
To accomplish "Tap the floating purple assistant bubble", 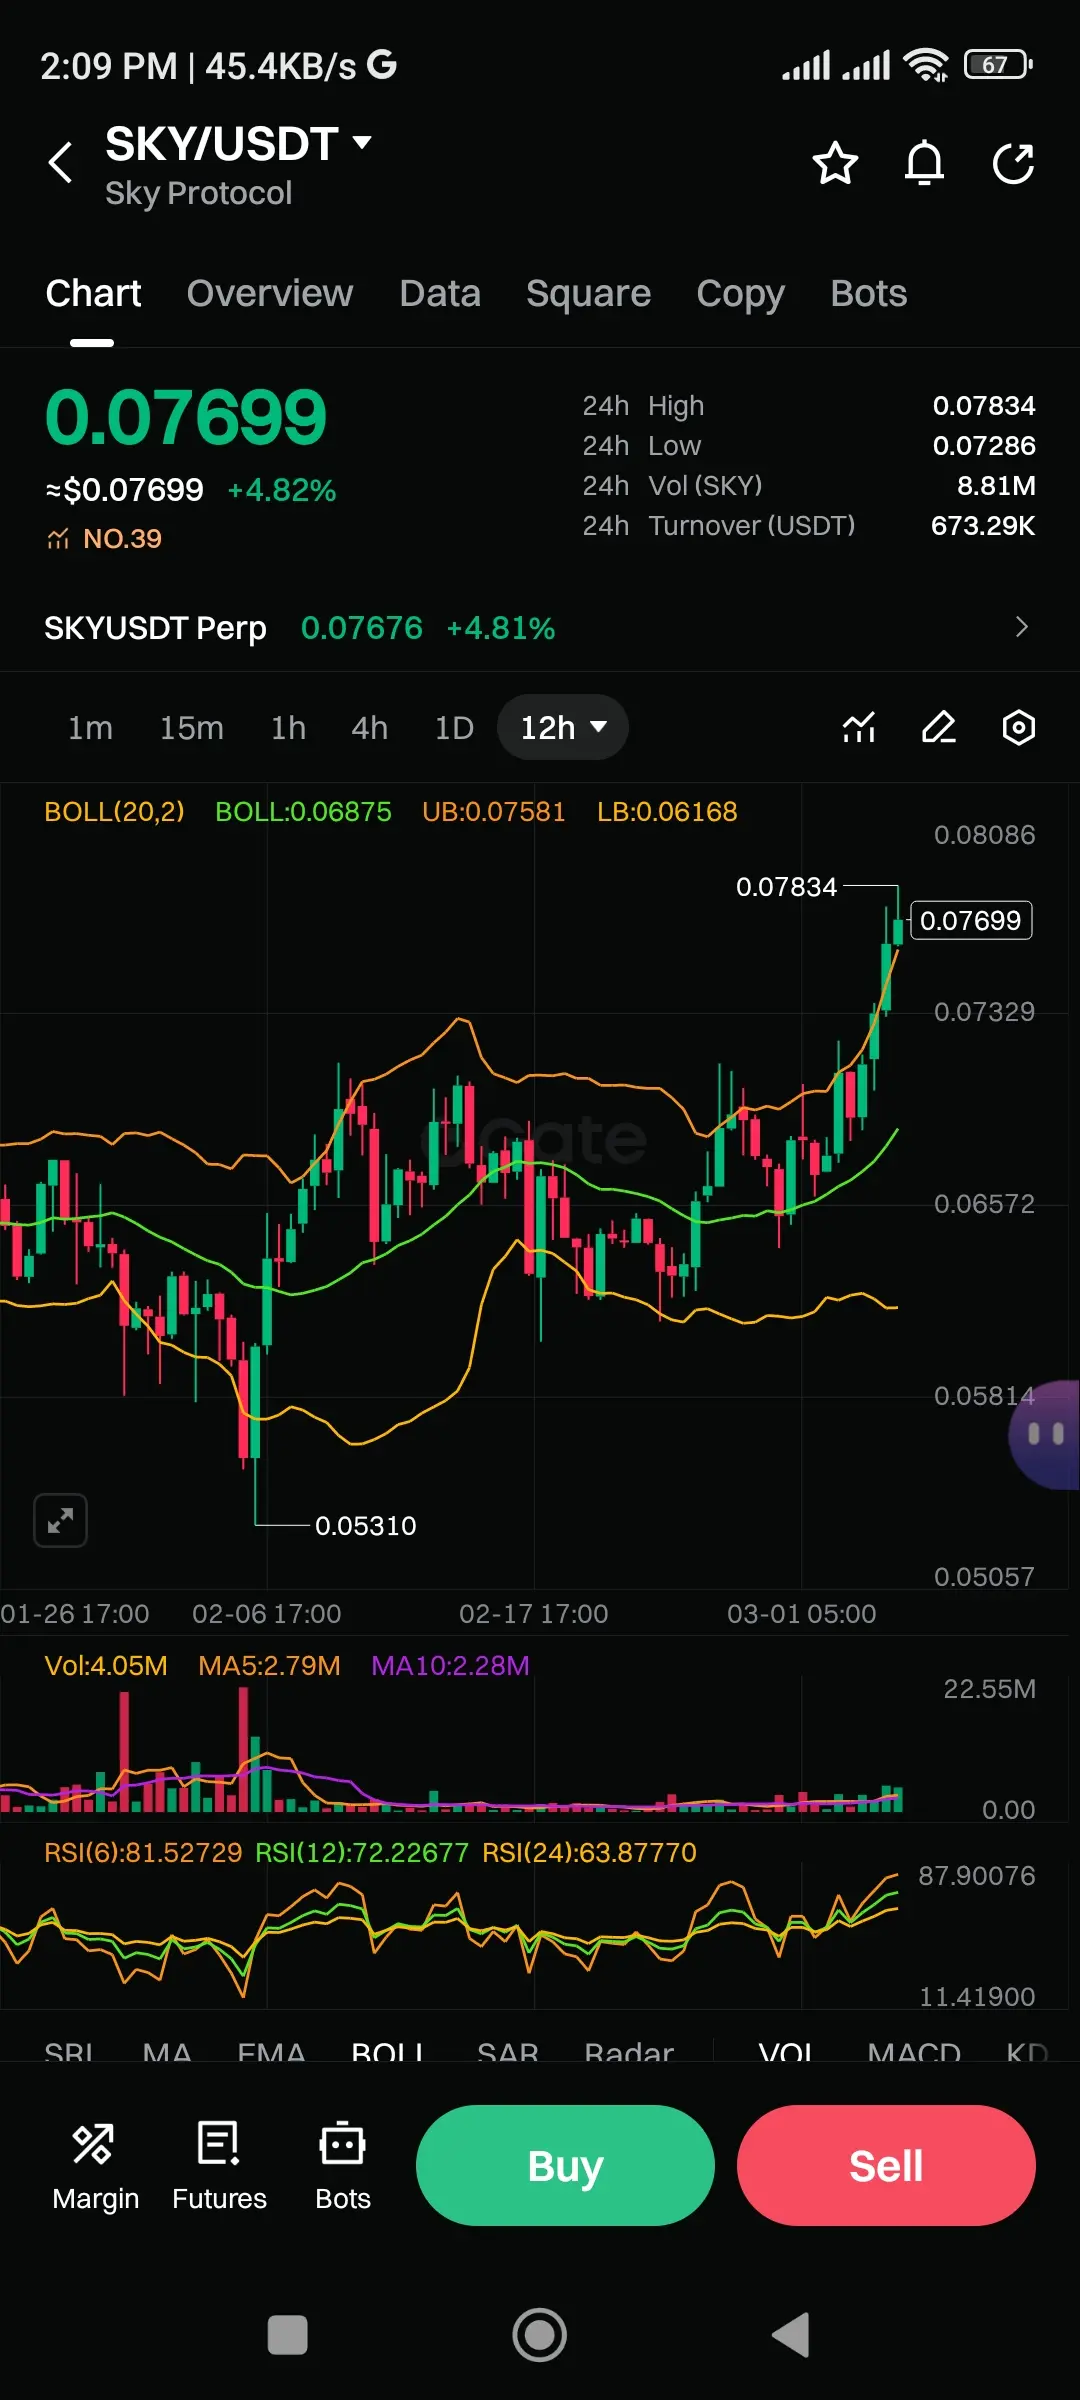I will 1045,1434.
